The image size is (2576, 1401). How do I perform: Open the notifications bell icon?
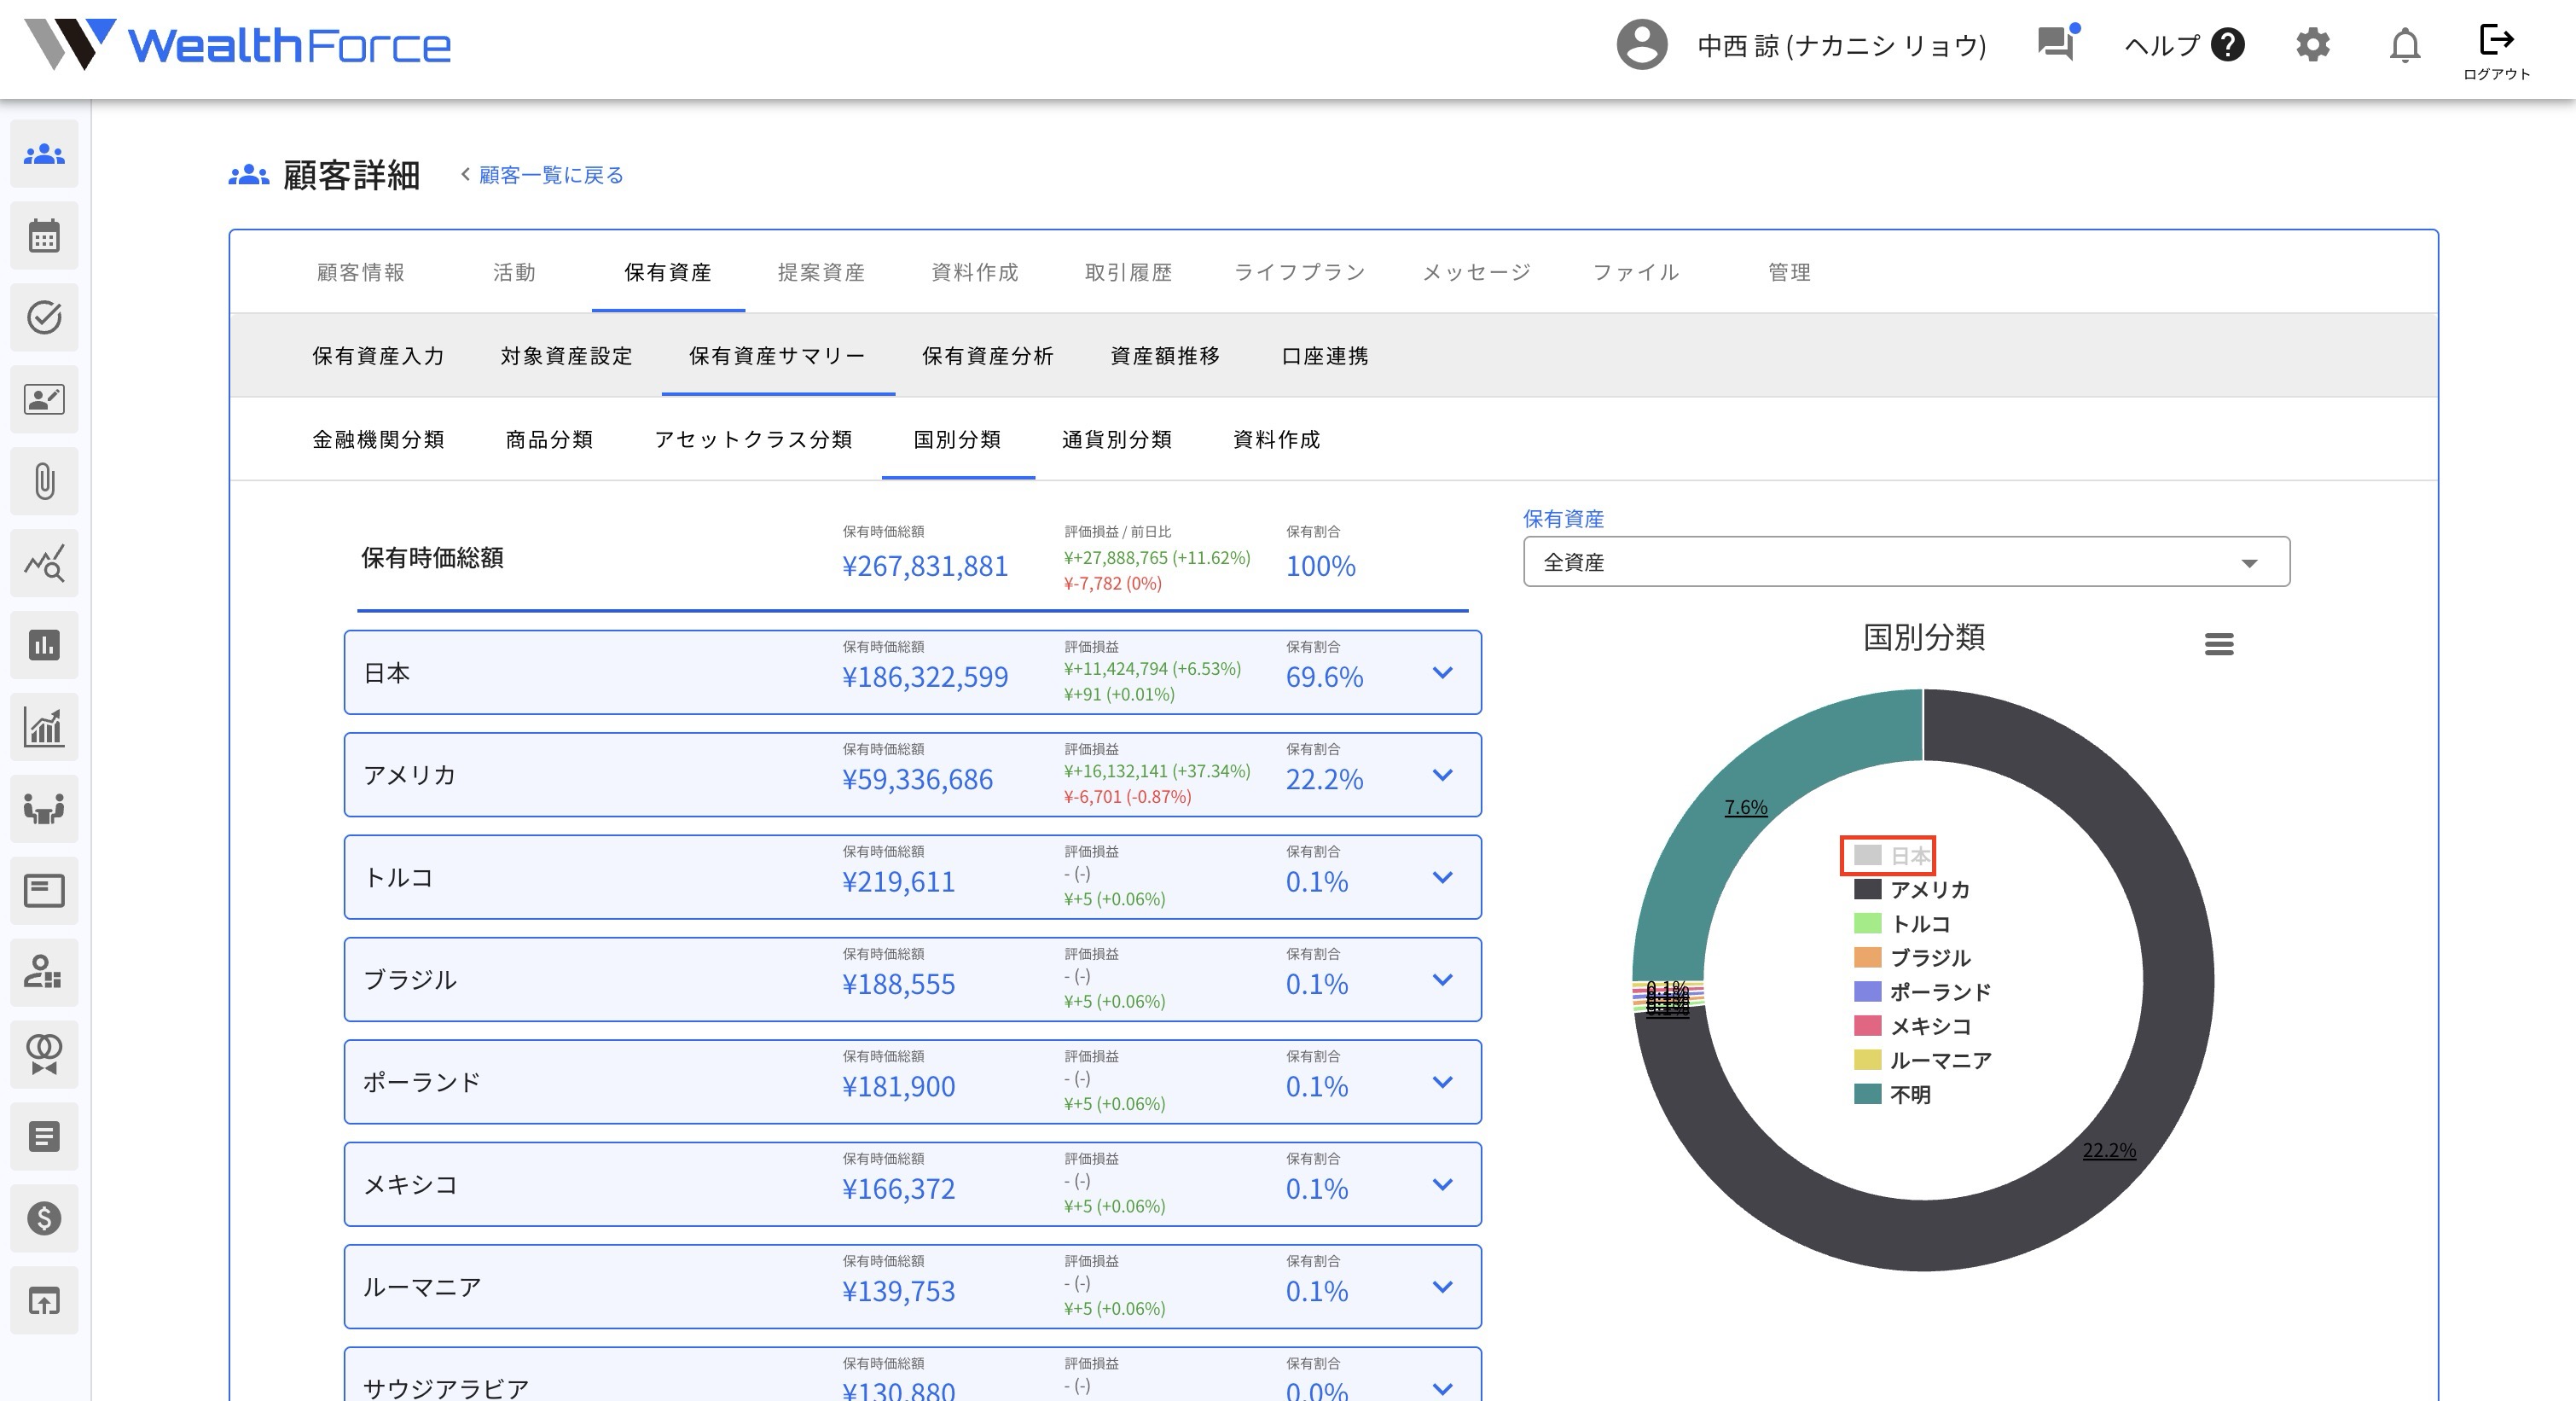pyautogui.click(x=2405, y=45)
